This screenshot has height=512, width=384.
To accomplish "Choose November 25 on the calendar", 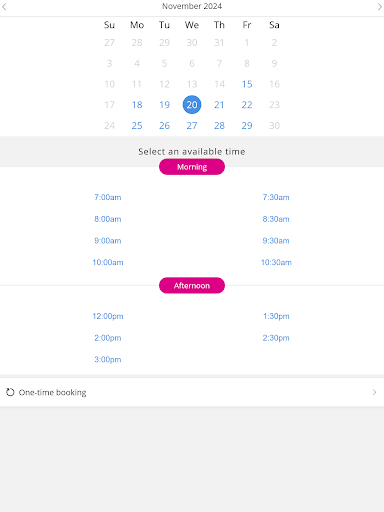I will [137, 126].
